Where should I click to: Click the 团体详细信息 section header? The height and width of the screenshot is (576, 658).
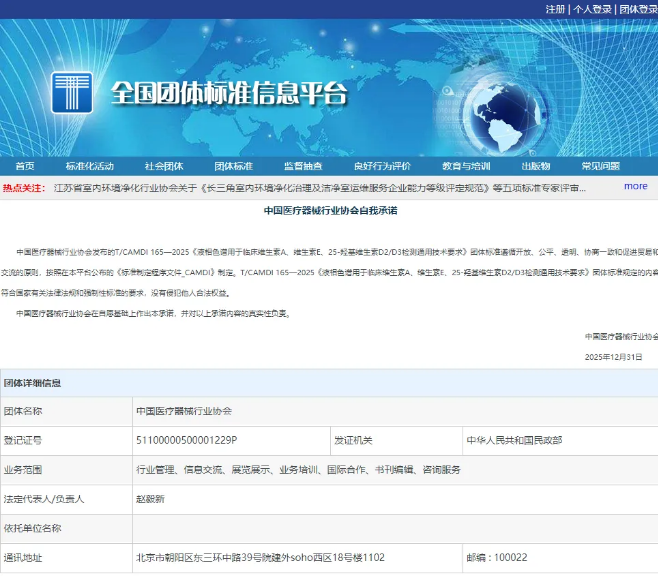click(x=32, y=383)
